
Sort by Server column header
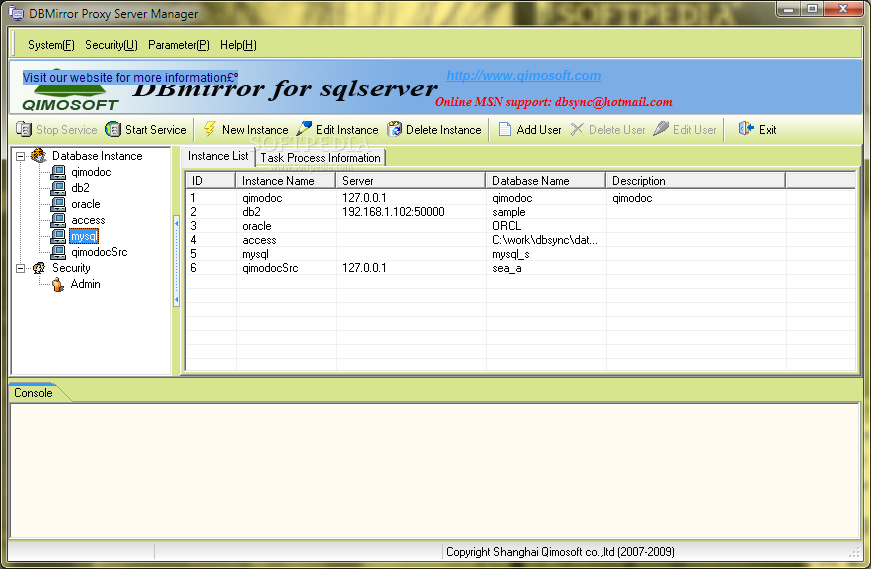pos(411,181)
